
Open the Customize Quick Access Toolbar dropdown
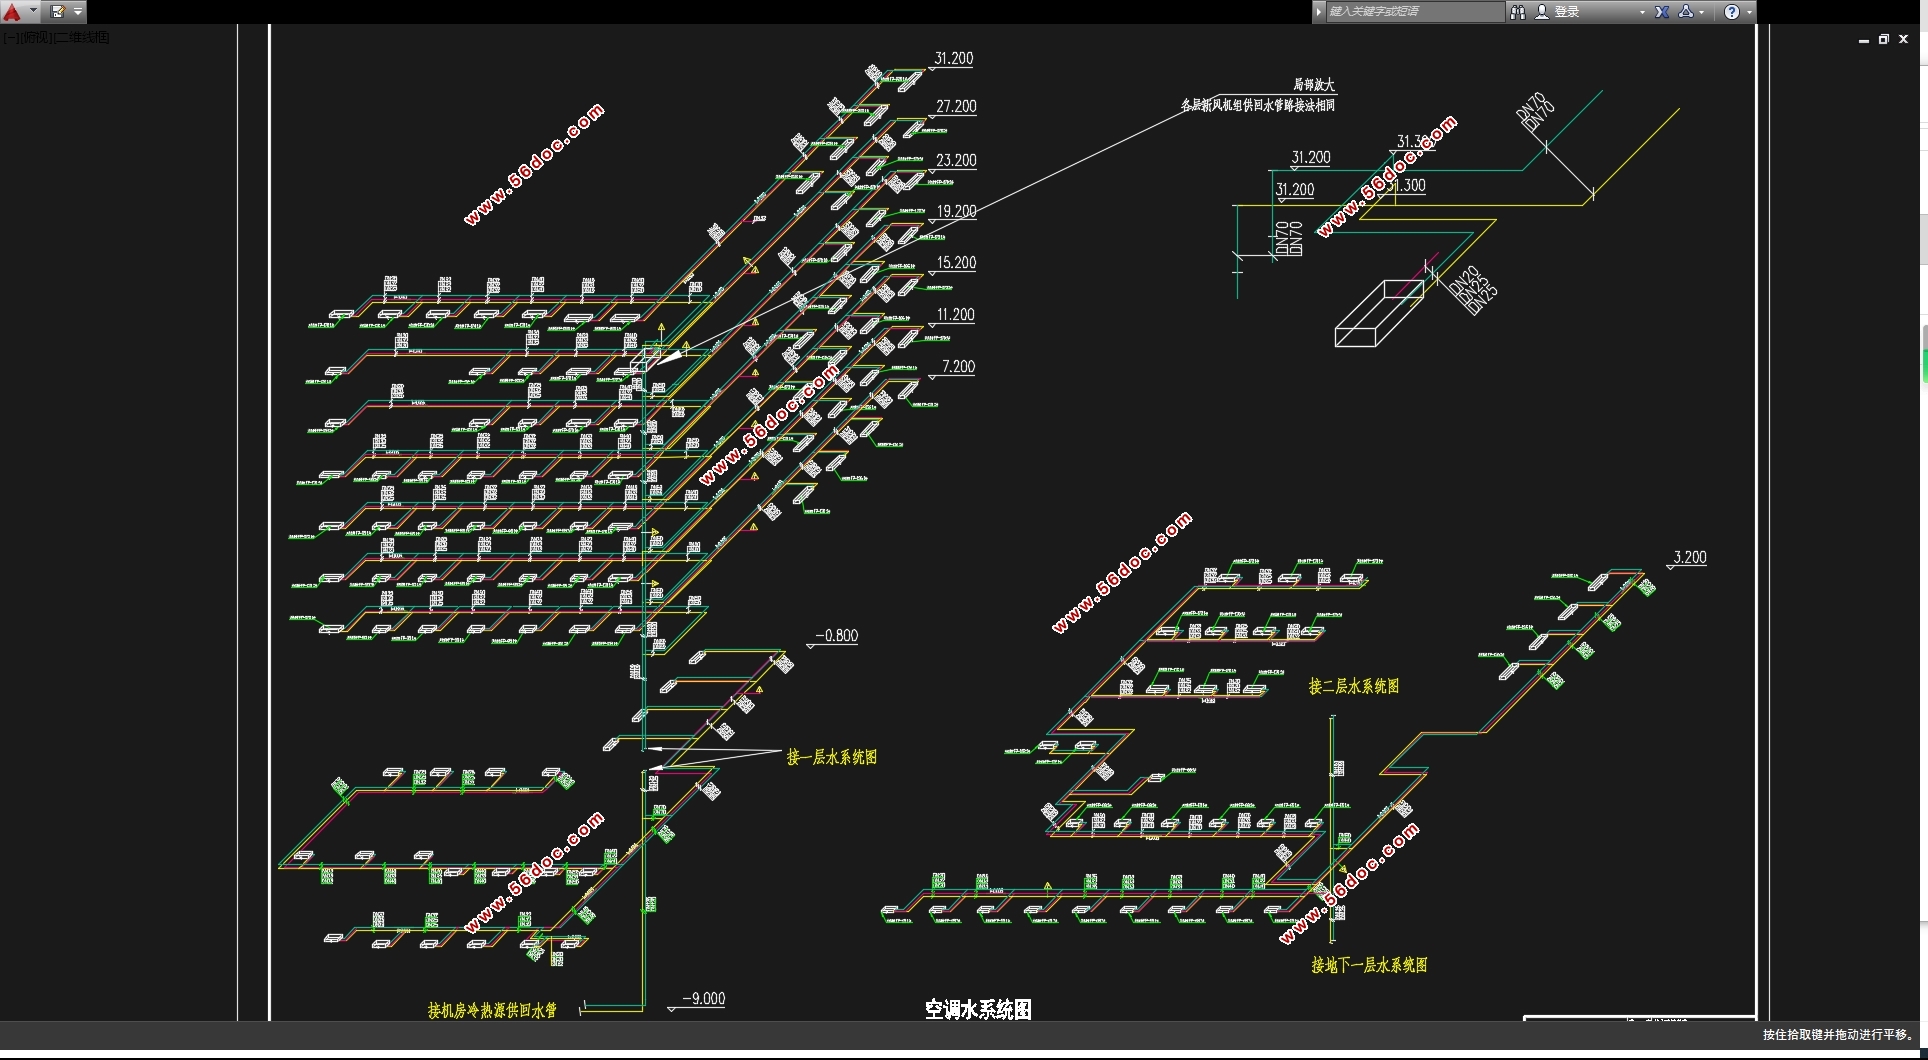pos(78,12)
